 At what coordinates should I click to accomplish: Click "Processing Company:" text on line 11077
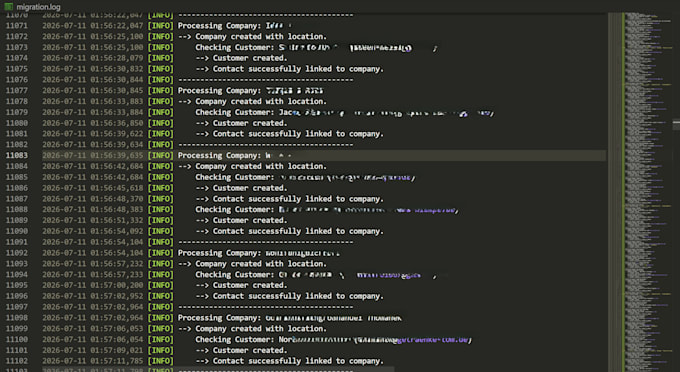click(x=219, y=91)
